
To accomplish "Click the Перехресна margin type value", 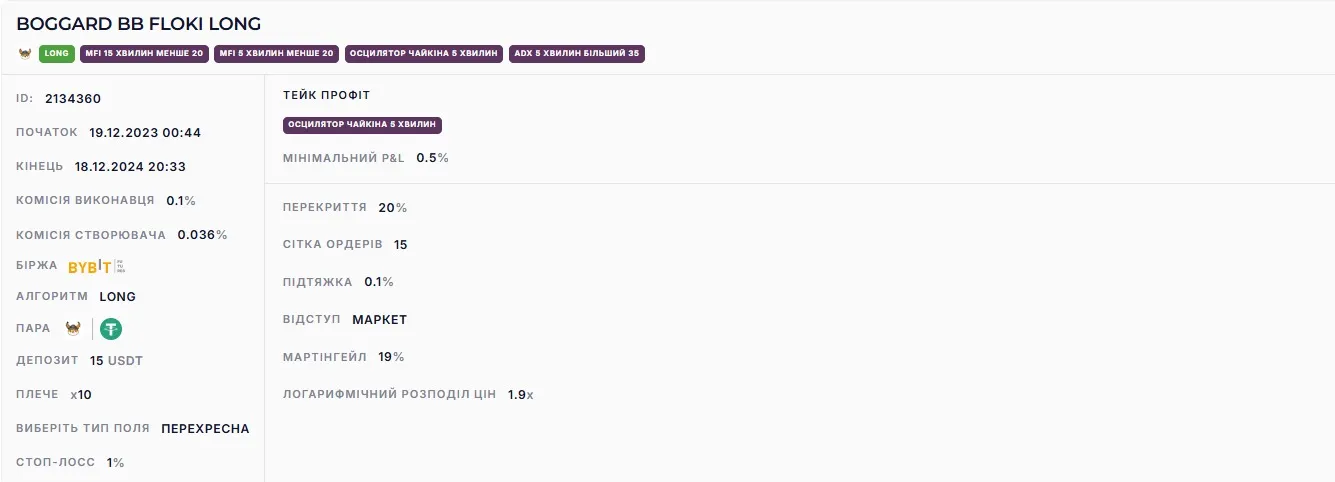I will click(x=205, y=429).
